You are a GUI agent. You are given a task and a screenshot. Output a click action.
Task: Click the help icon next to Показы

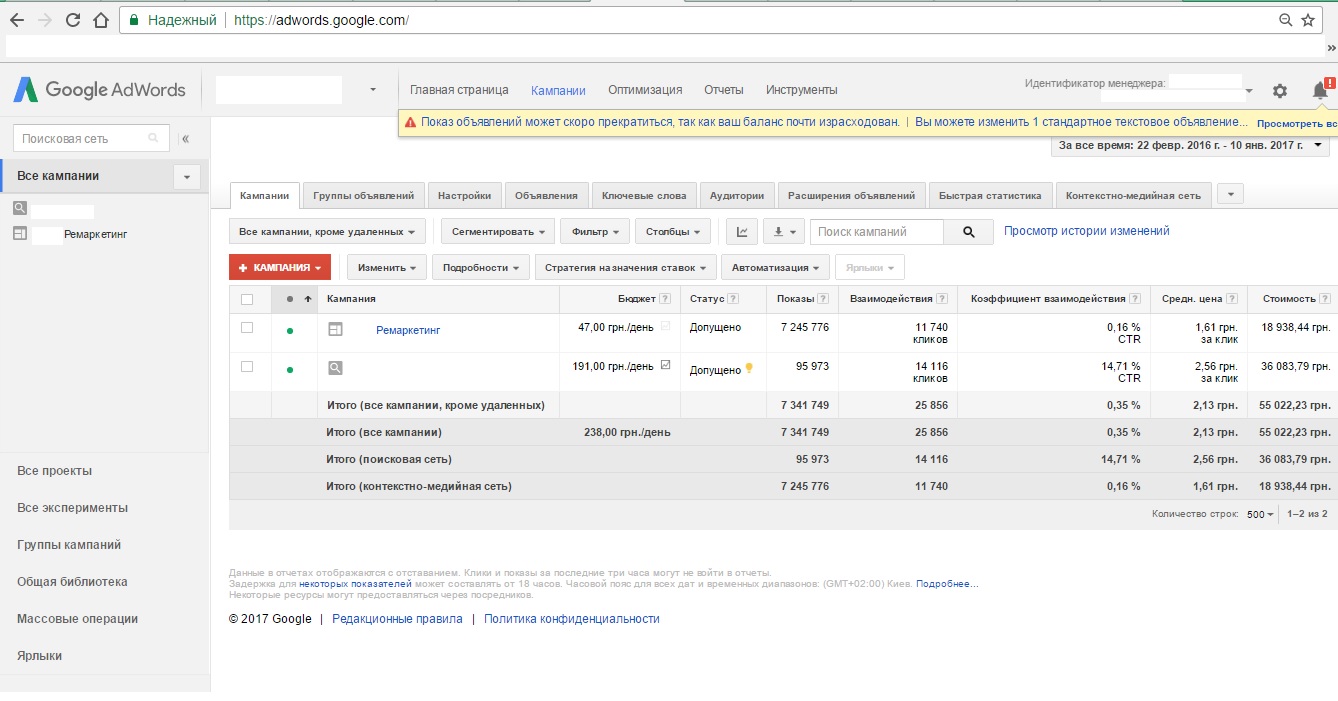click(x=823, y=299)
